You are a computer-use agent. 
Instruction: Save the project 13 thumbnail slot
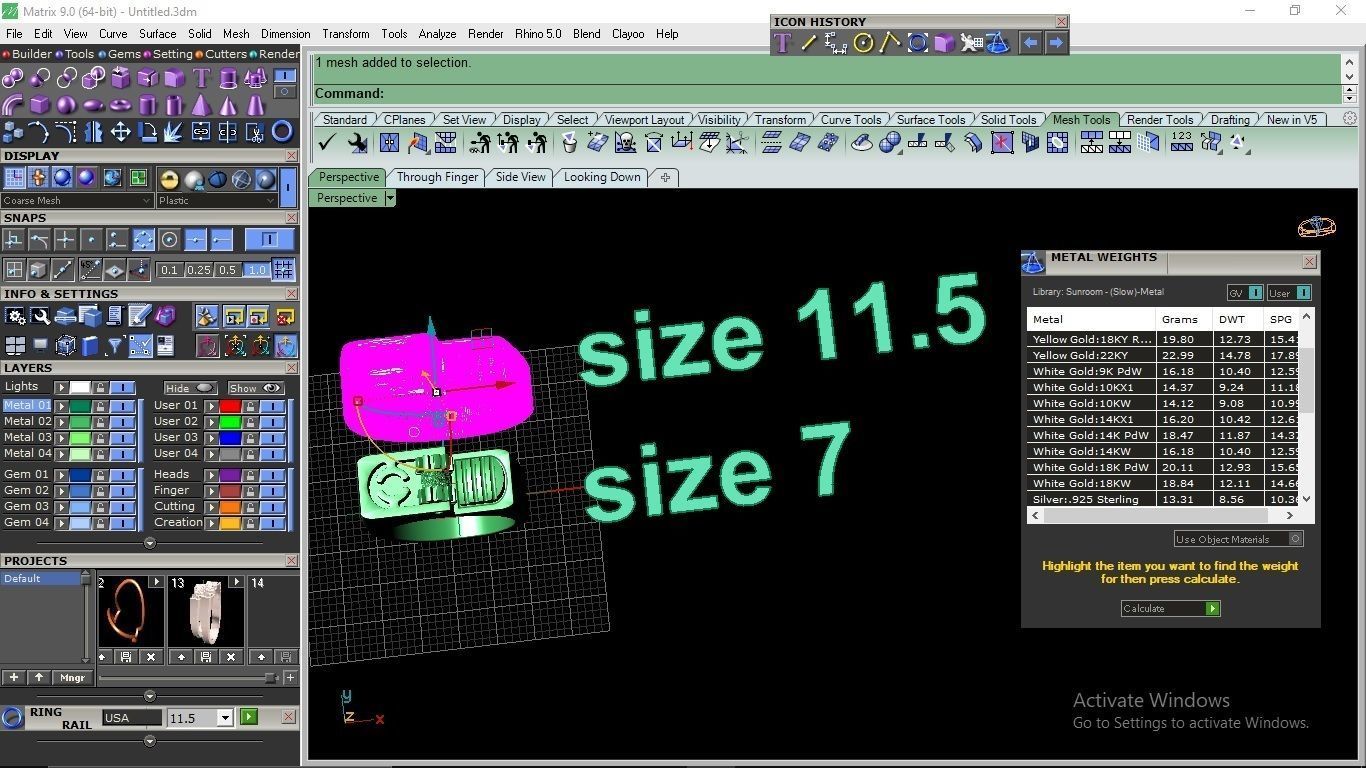click(205, 657)
